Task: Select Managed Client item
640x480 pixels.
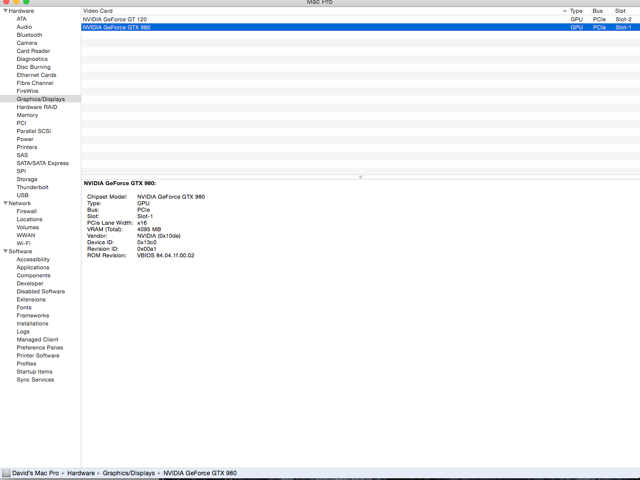Action: [37, 340]
